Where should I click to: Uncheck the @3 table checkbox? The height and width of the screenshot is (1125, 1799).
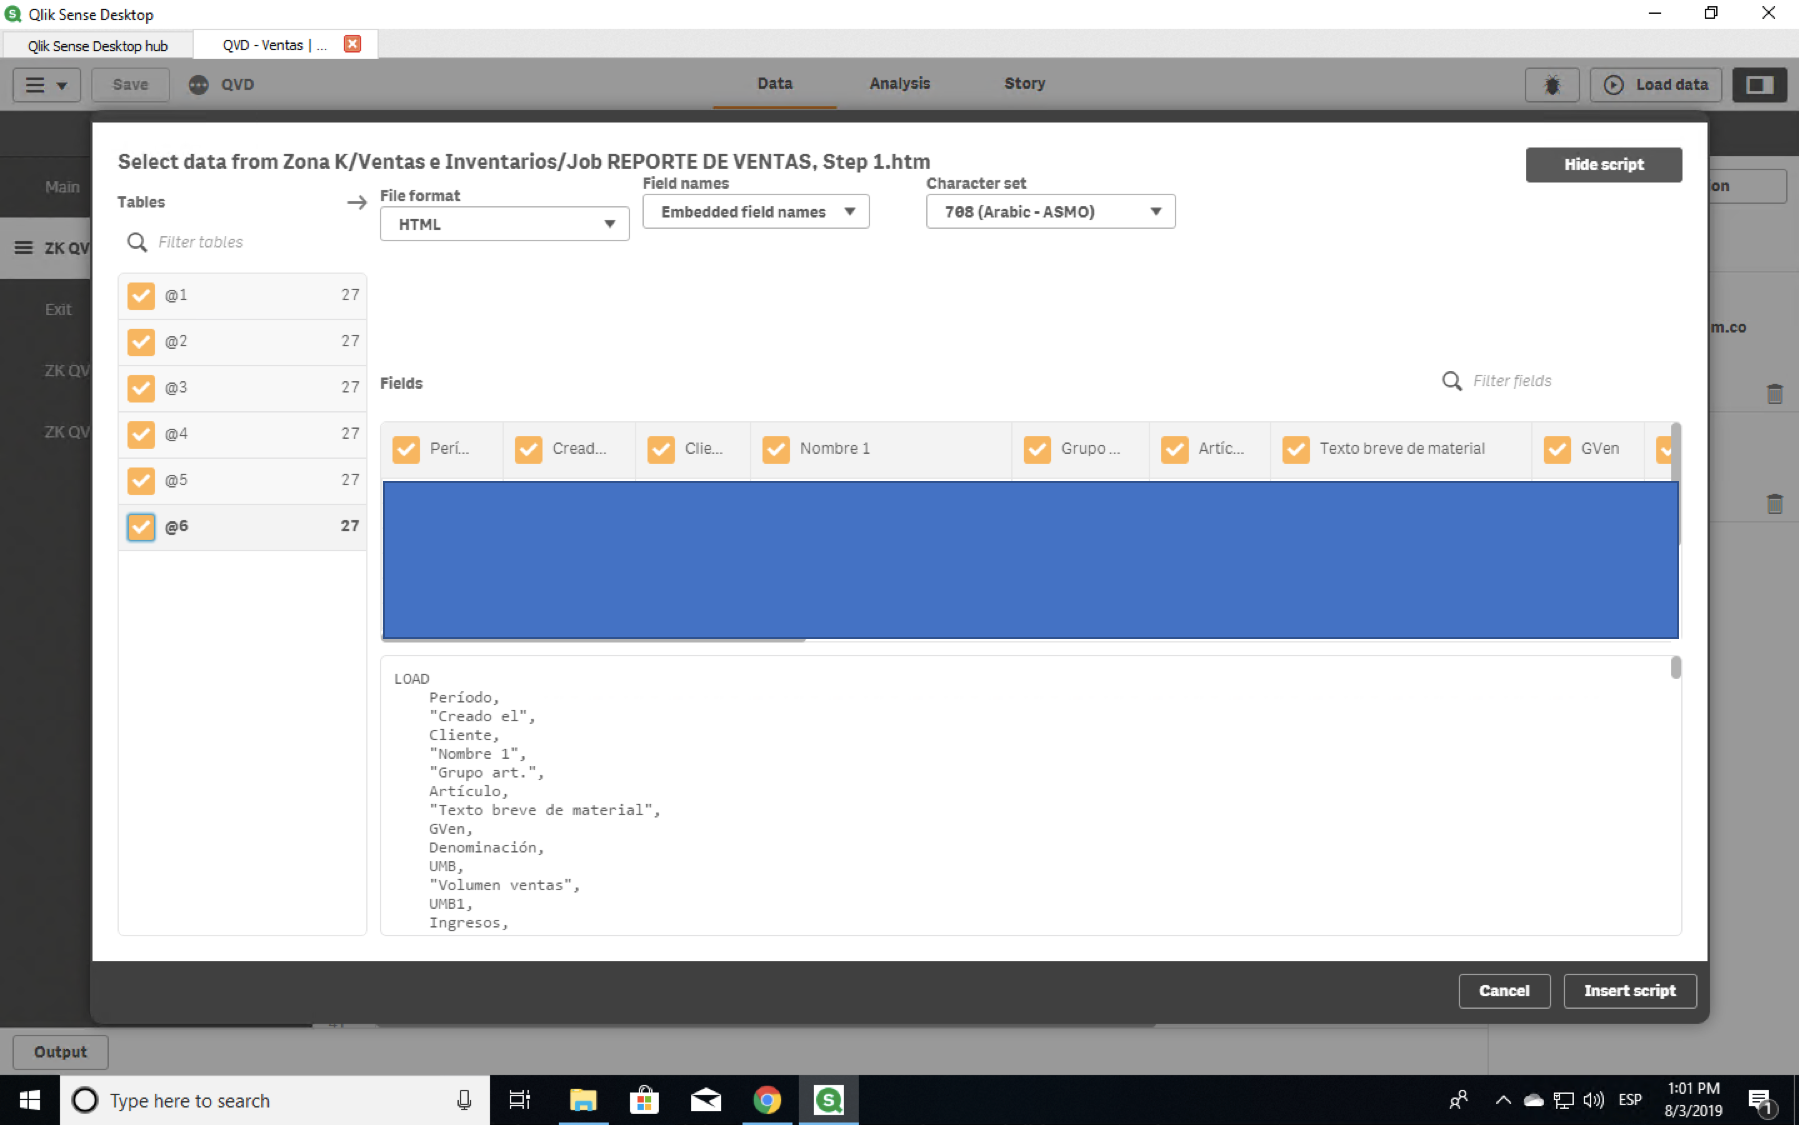141,388
